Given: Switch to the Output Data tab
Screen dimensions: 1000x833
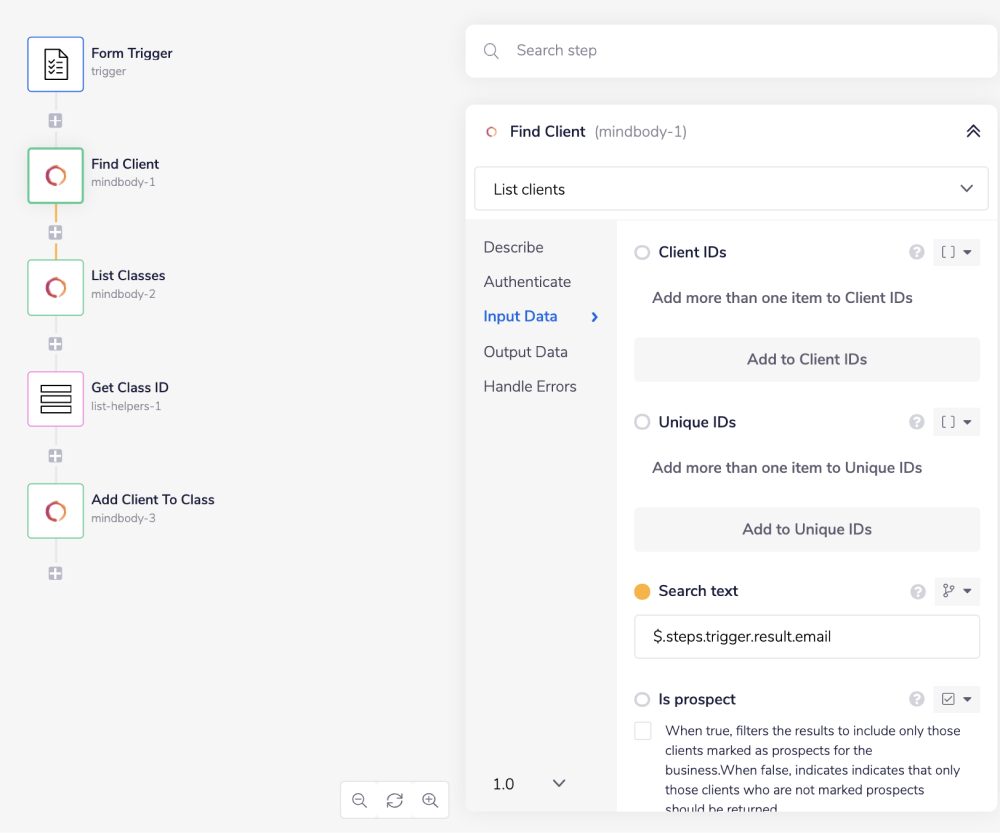Looking at the screenshot, I should (525, 351).
